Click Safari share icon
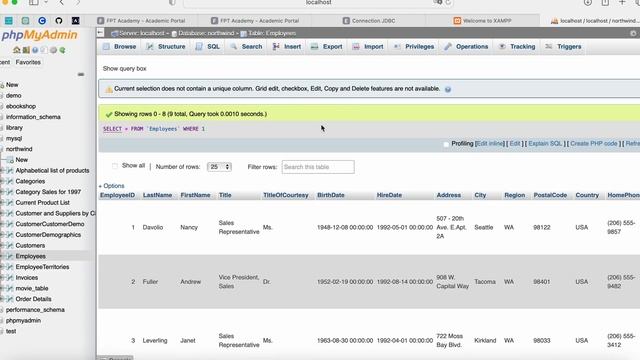This screenshot has width=640, height=360. pyautogui.click(x=605, y=2)
